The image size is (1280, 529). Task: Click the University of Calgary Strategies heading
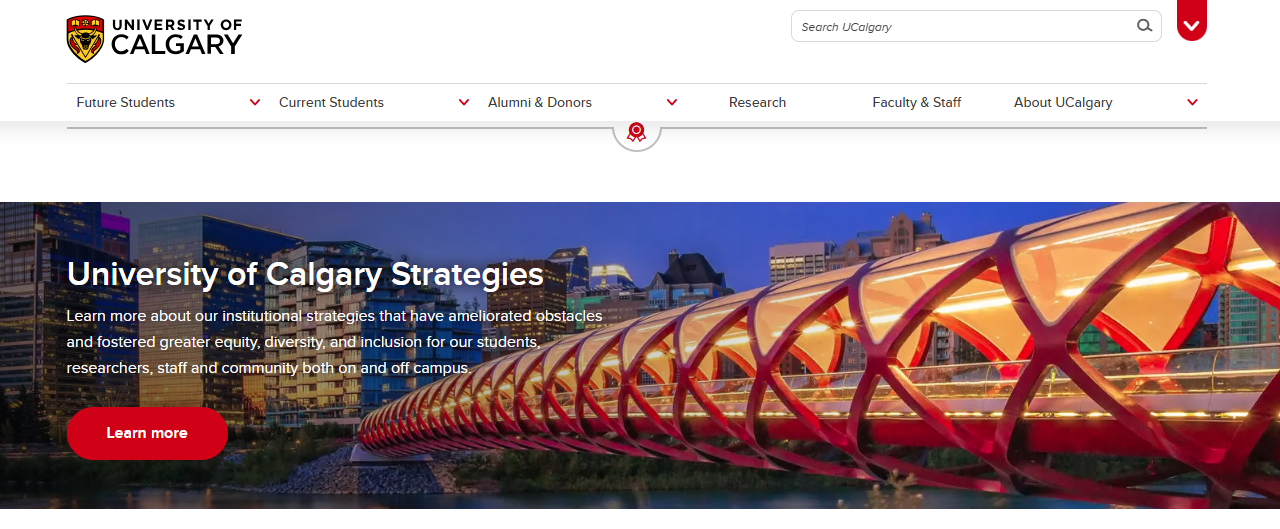pos(305,274)
